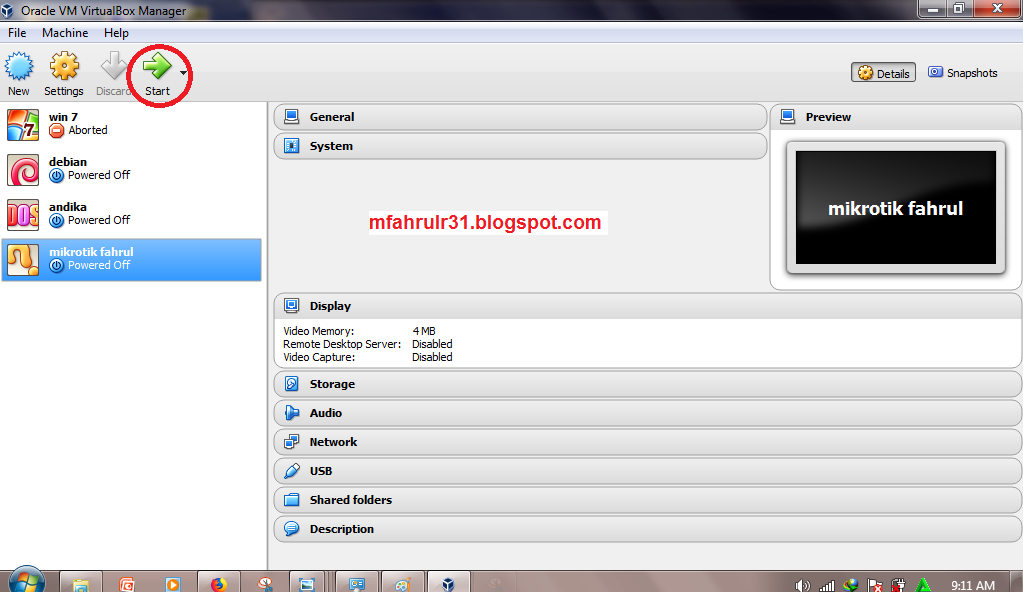Open the volume speaker tray icon

(802, 585)
